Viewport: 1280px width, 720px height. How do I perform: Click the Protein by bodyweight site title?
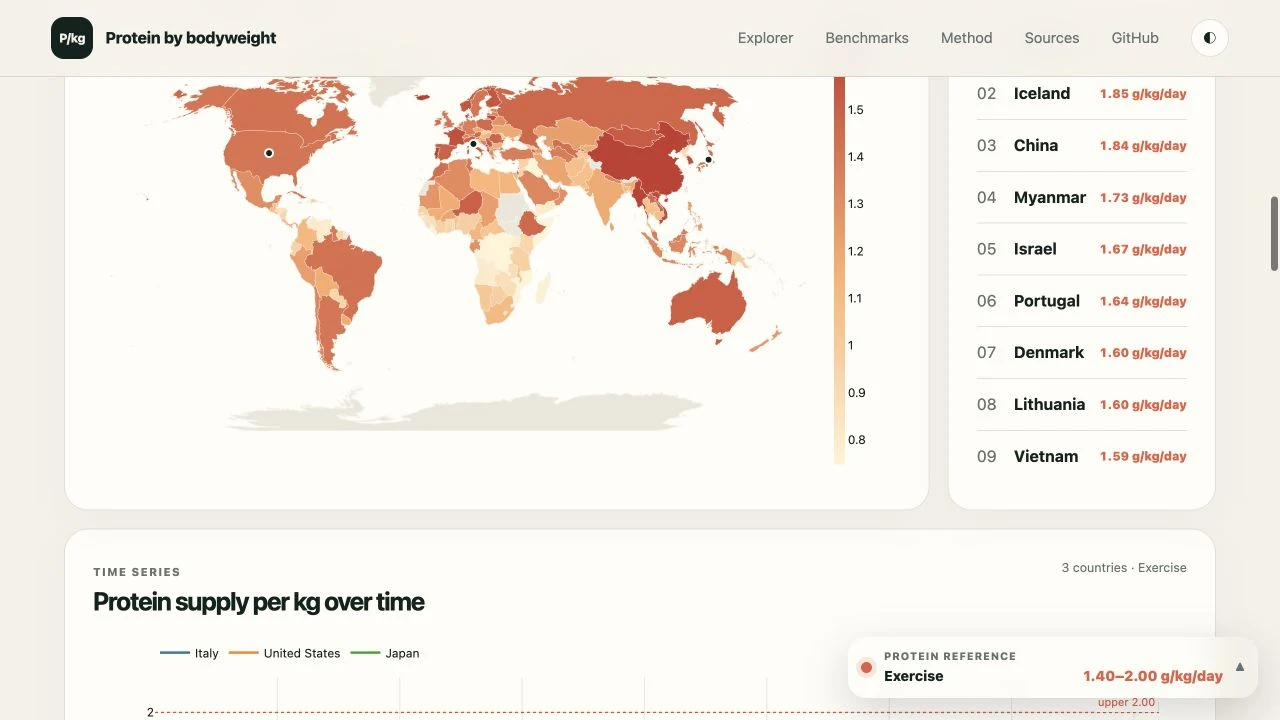(x=191, y=38)
